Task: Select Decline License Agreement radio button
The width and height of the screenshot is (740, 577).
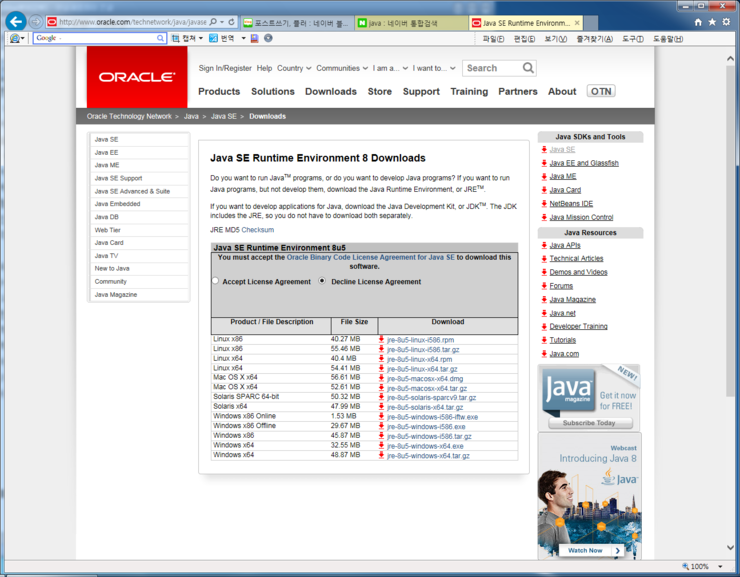Action: [x=322, y=281]
